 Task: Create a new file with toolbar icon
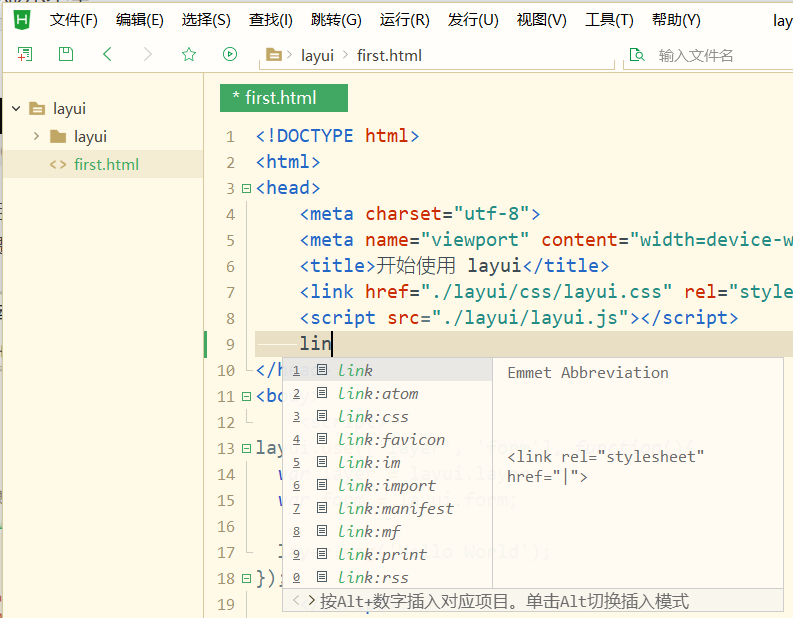pyautogui.click(x=25, y=54)
